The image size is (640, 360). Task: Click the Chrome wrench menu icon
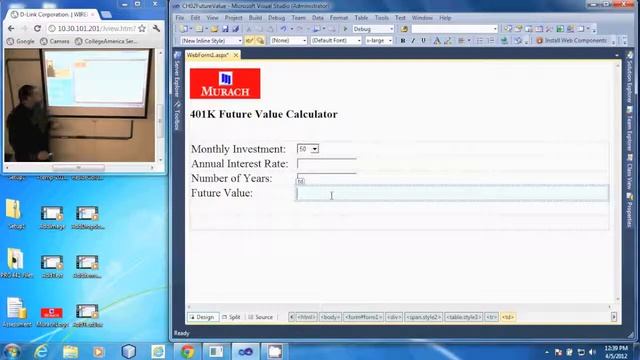coord(156,28)
